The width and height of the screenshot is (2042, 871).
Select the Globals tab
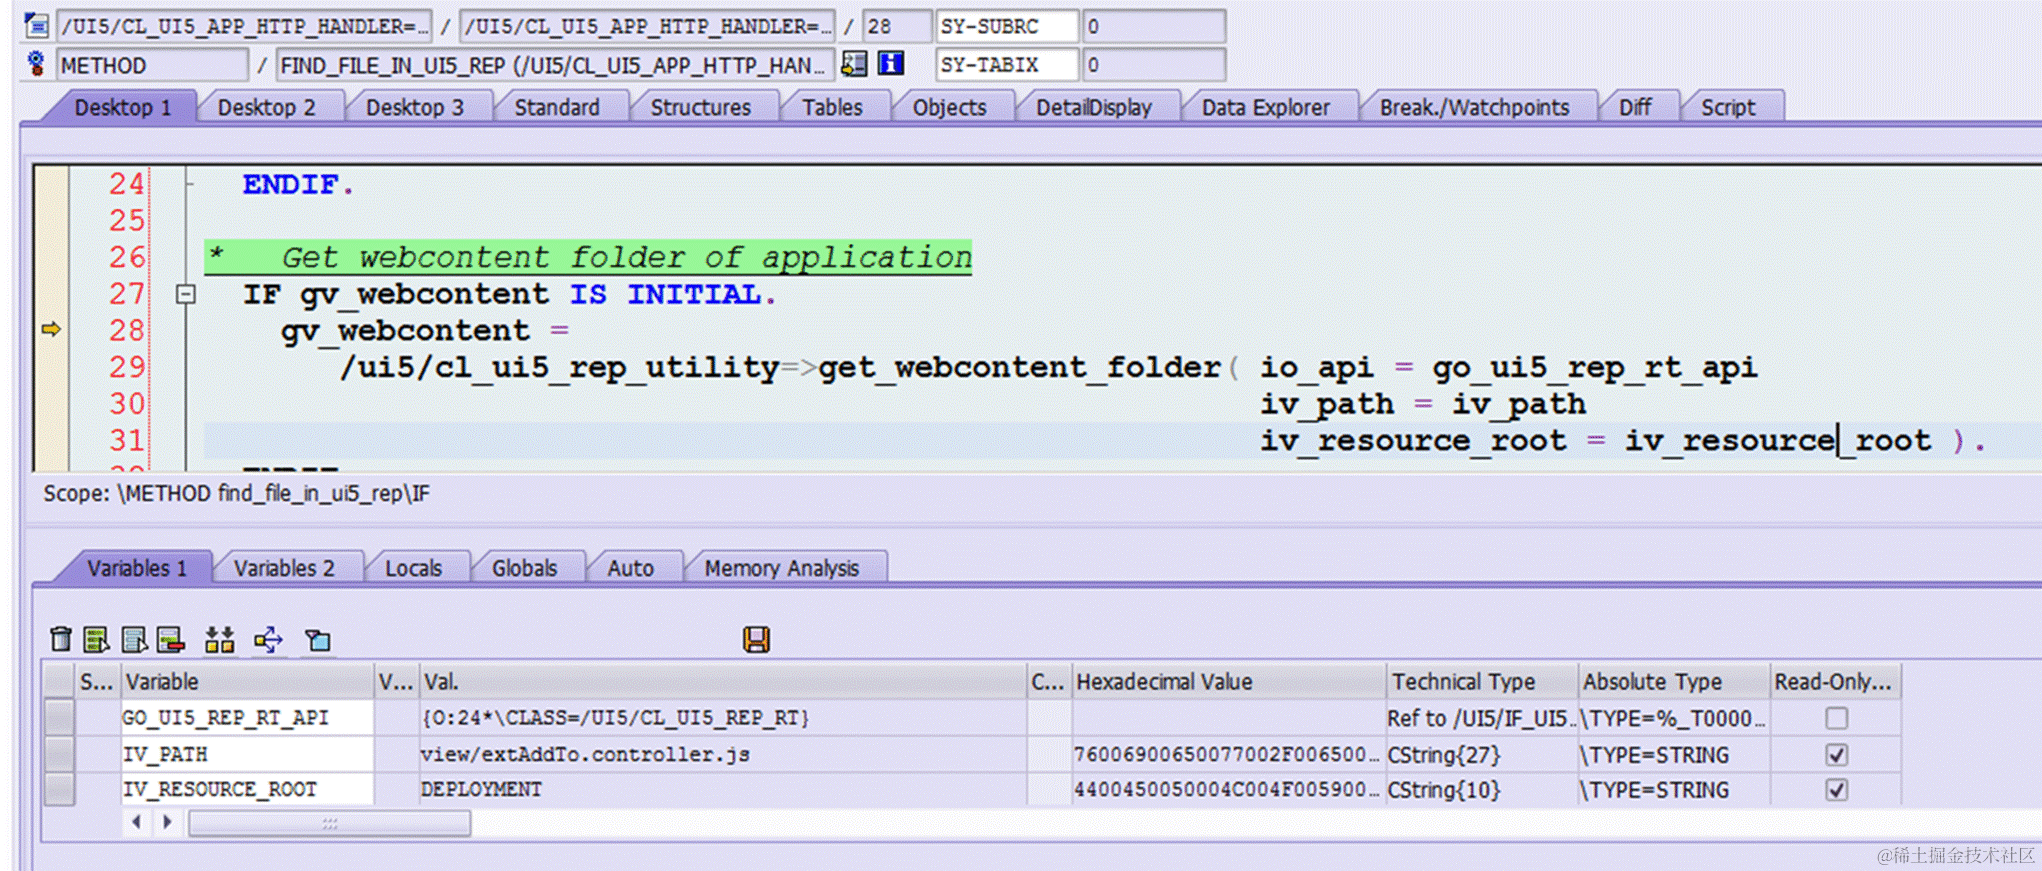[x=524, y=568]
